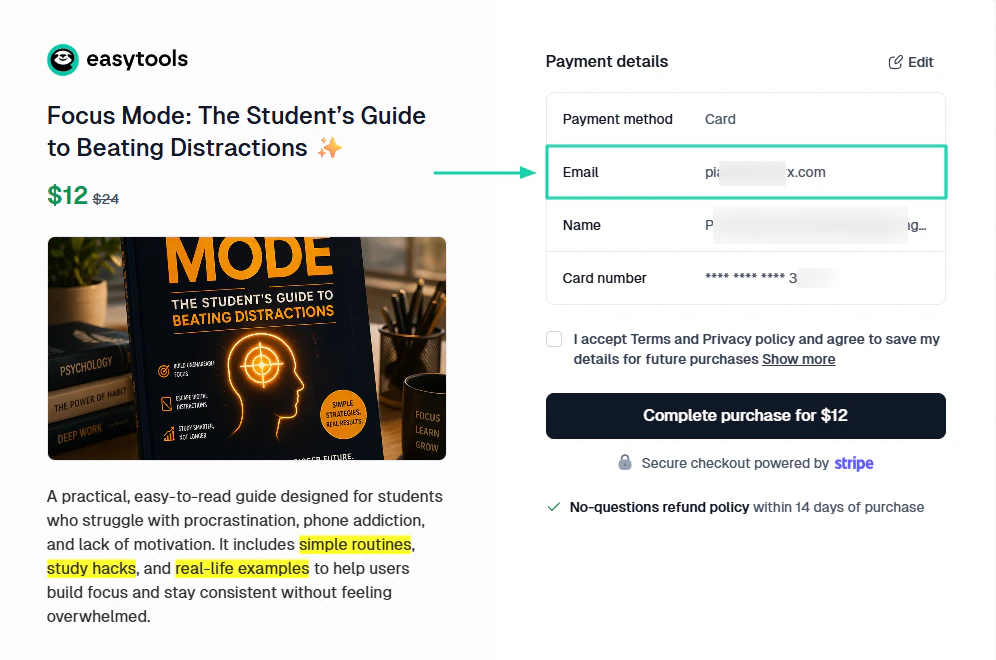Click the Stripe logo
This screenshot has width=996, height=660.
tap(854, 463)
